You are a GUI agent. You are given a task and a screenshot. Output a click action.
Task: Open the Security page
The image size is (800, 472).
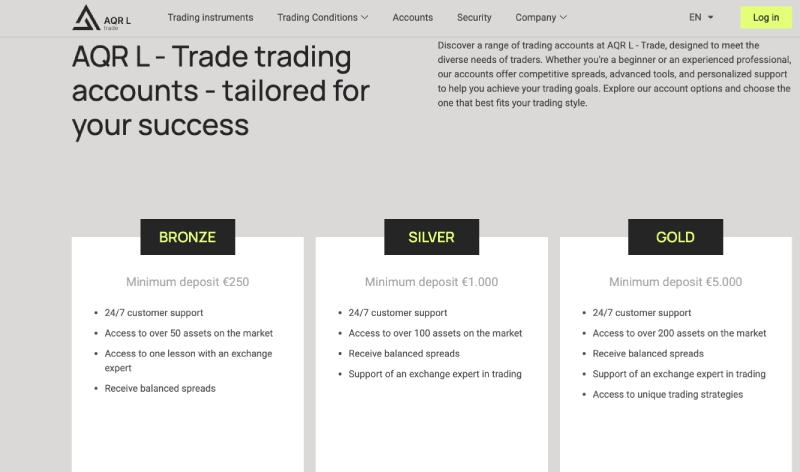tap(474, 17)
